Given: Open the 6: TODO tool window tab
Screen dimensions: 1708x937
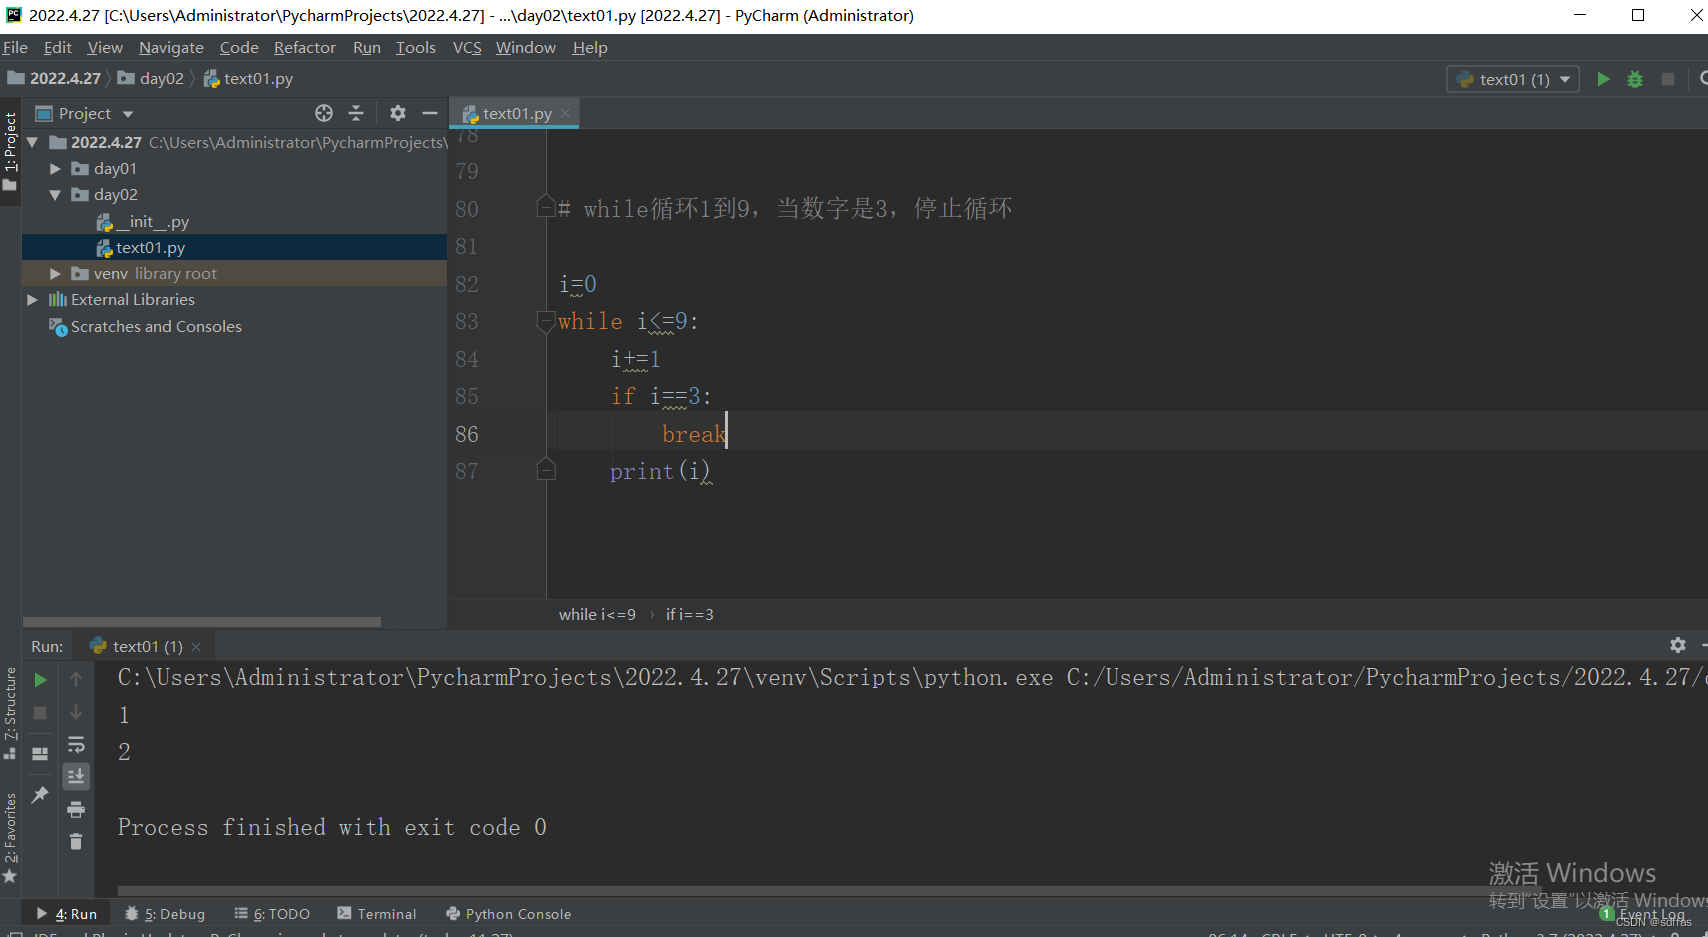Looking at the screenshot, I should click(x=272, y=914).
